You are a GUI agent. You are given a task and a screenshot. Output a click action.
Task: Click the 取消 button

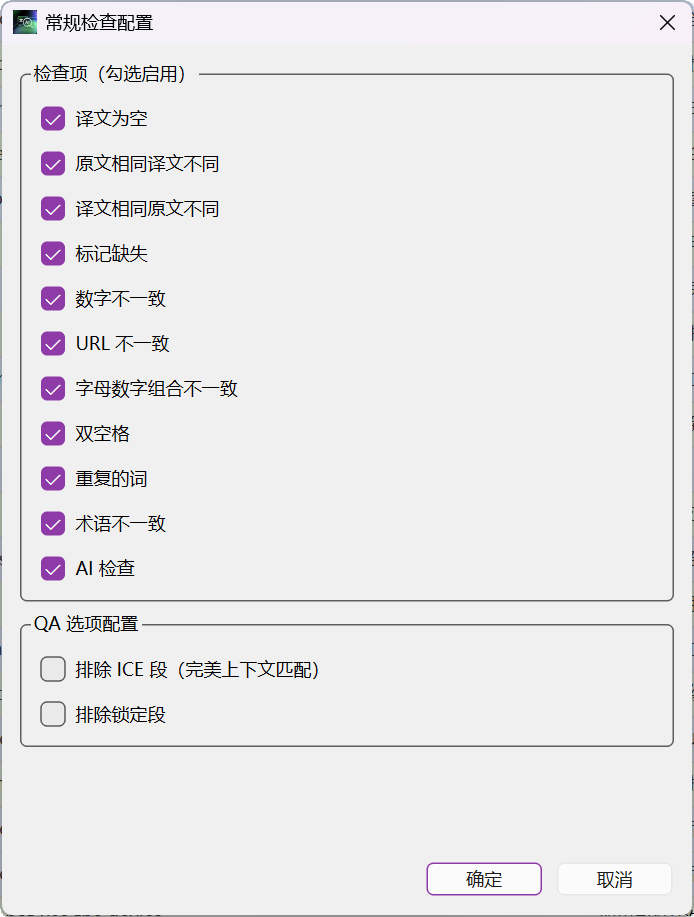coord(614,879)
